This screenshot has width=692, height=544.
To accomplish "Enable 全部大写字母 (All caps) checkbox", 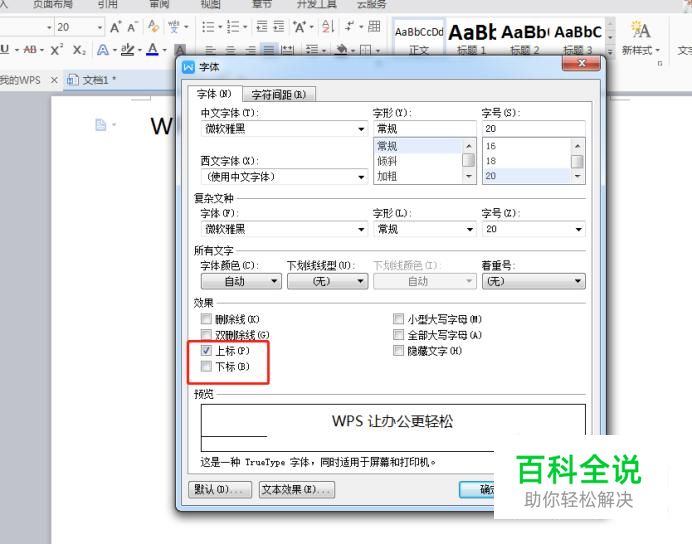I will coord(398,334).
